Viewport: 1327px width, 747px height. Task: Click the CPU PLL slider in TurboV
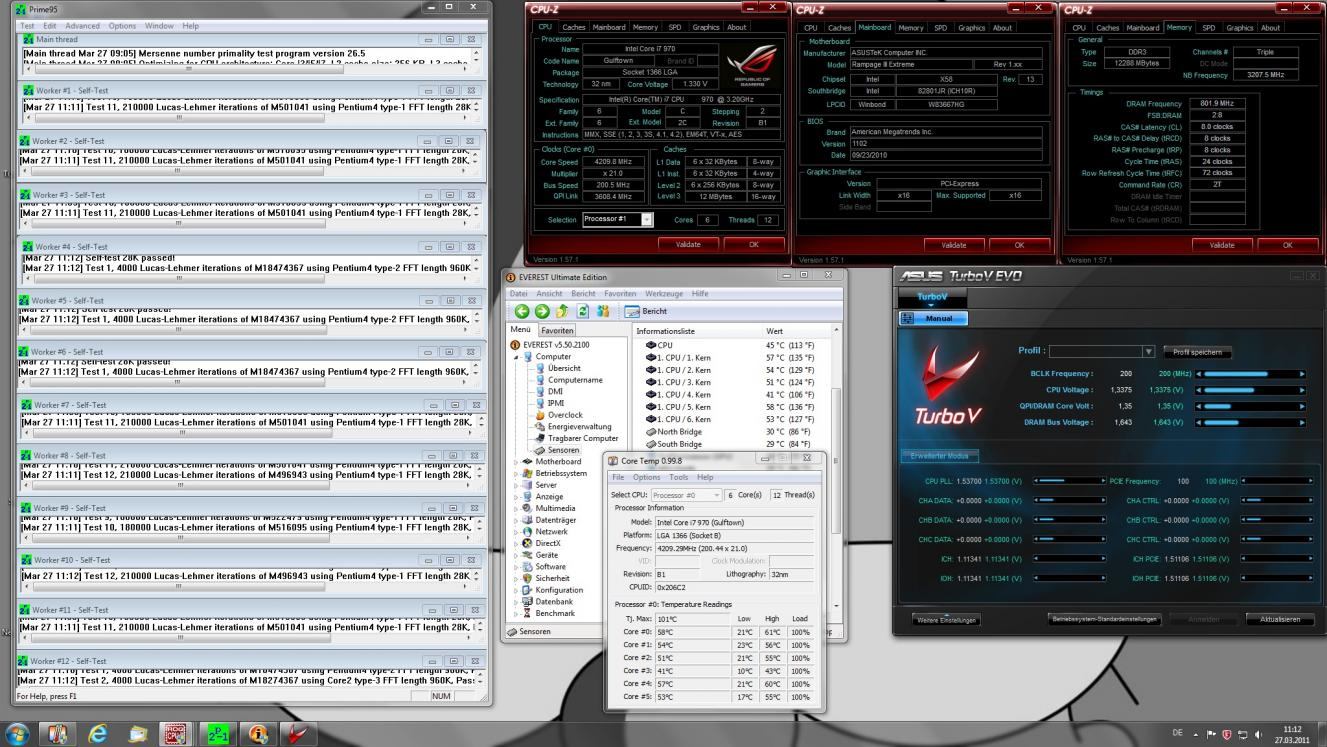point(1068,481)
